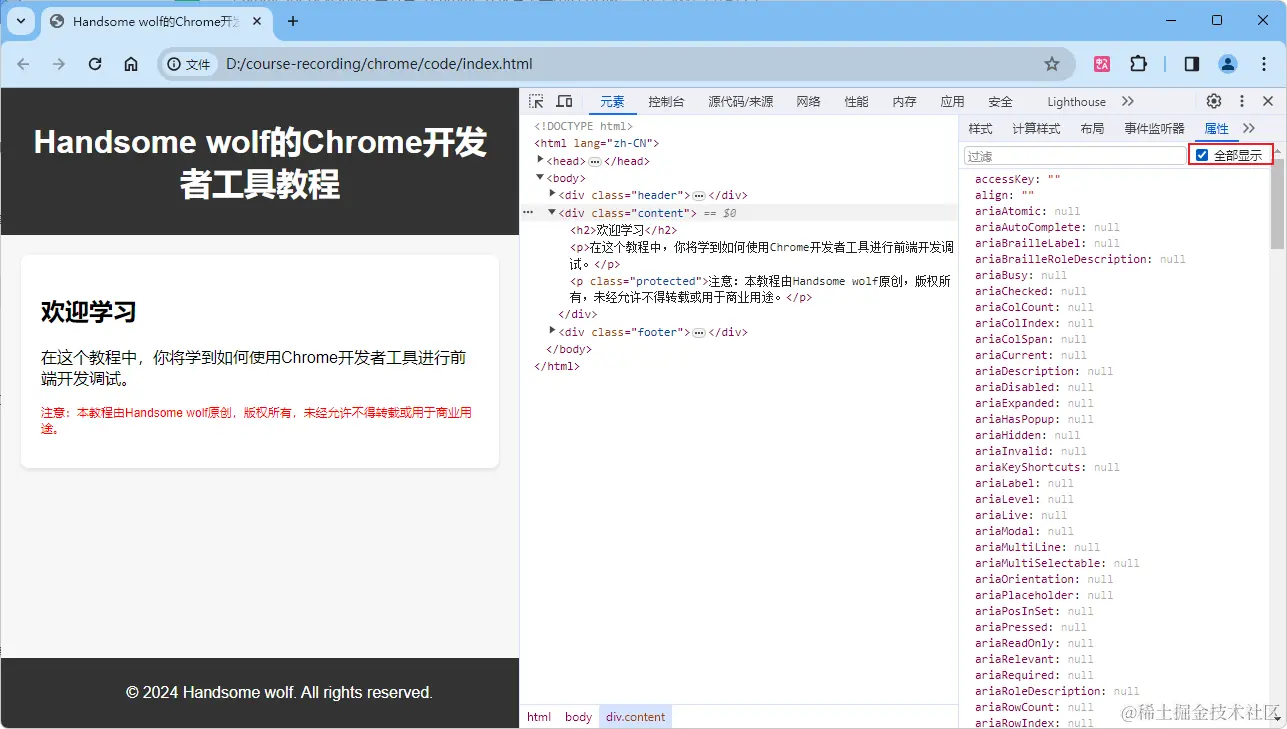Toggle the device toolbar icon in DevTools
The width and height of the screenshot is (1287, 729).
(x=564, y=101)
